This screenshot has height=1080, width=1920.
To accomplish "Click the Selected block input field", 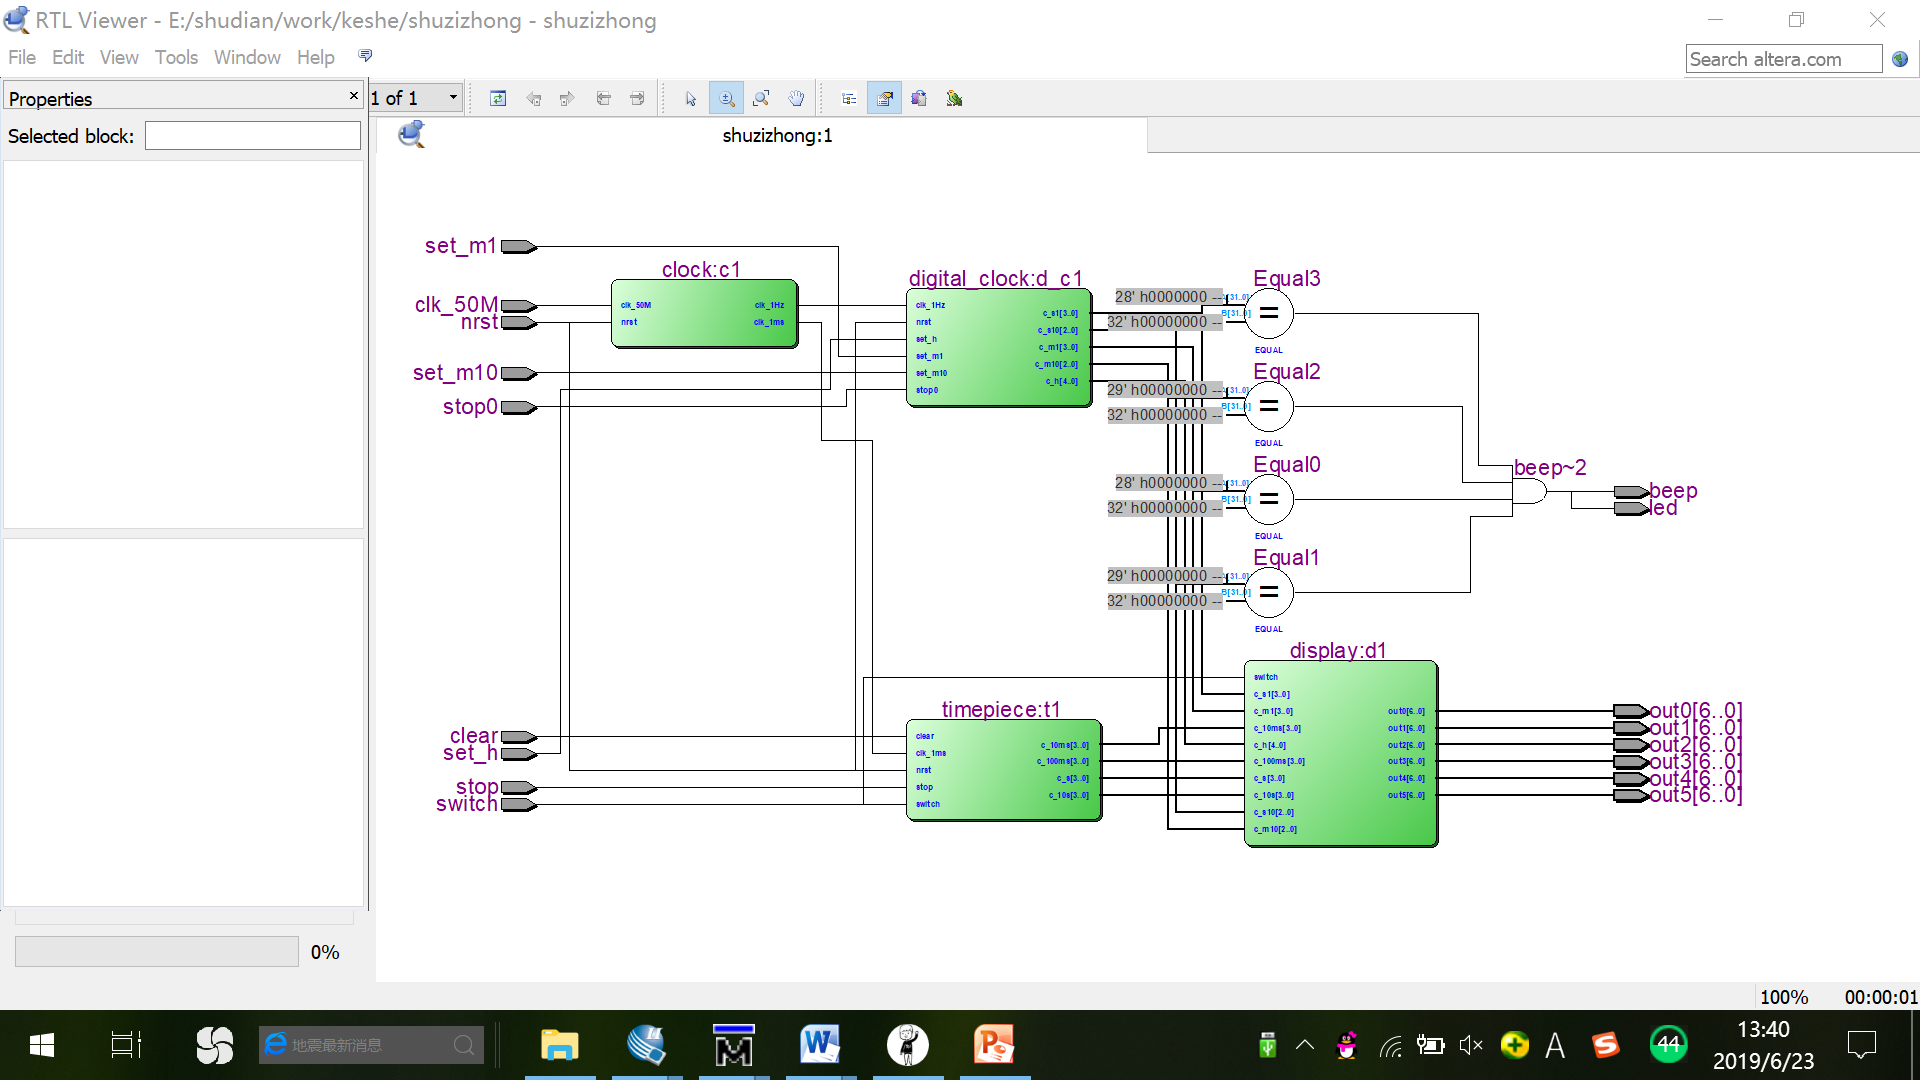I will click(252, 136).
